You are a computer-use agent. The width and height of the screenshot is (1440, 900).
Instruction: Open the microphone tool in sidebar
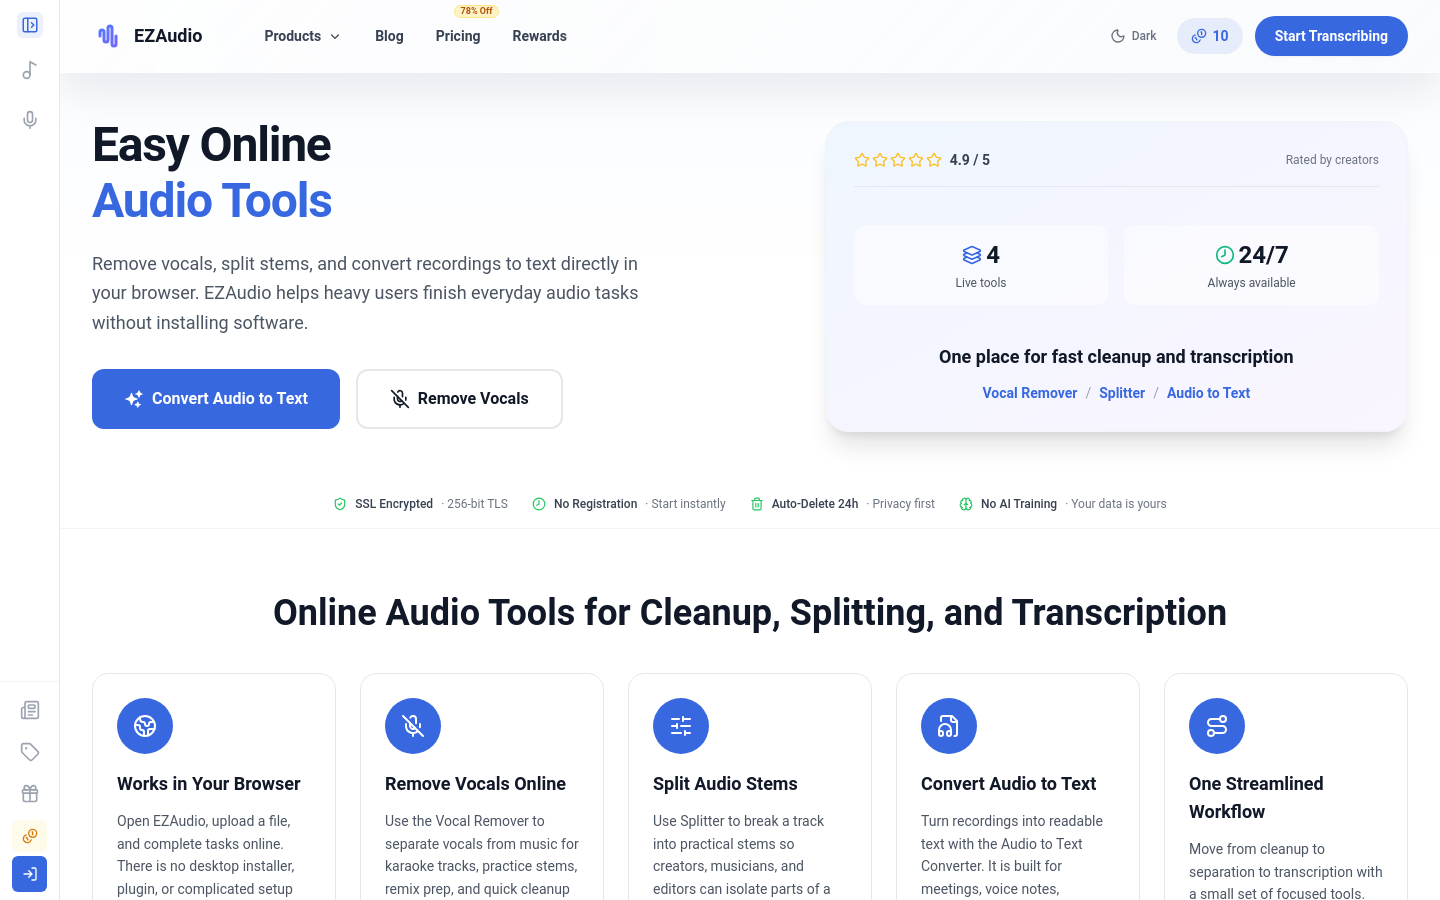[30, 120]
